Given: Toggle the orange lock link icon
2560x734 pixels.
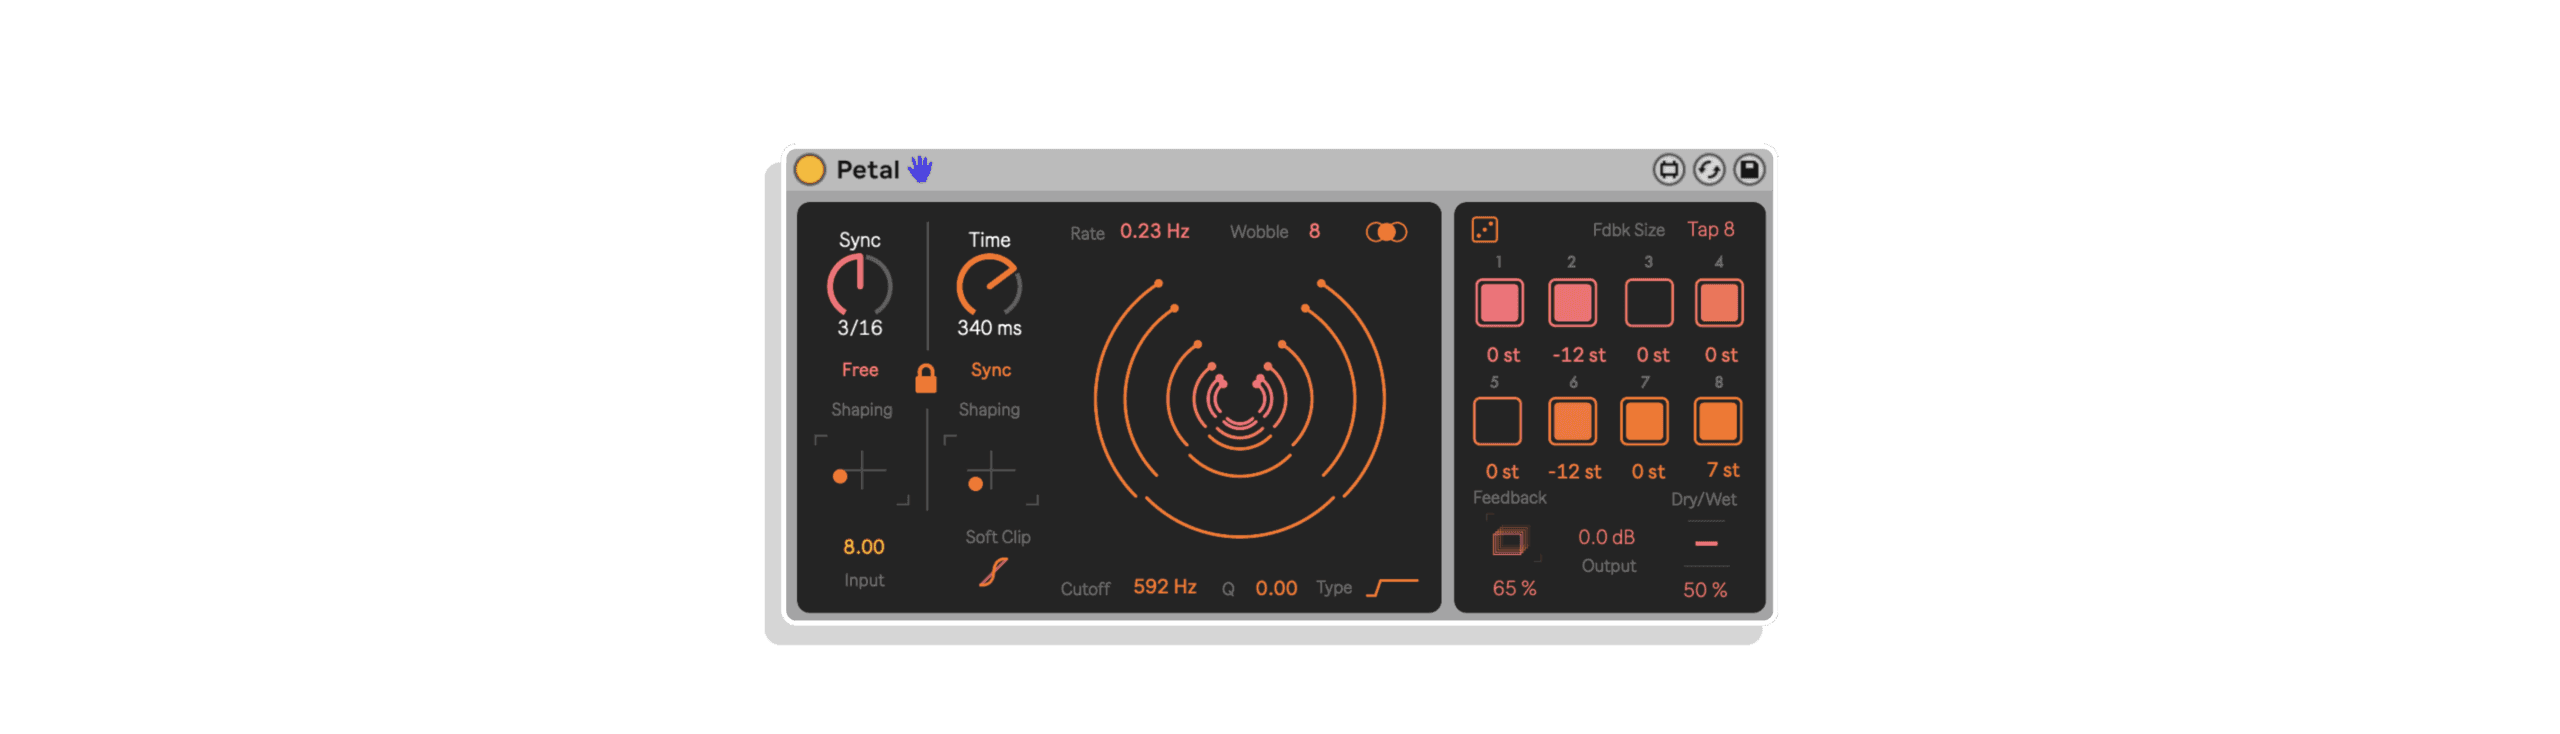Looking at the screenshot, I should pos(926,378).
